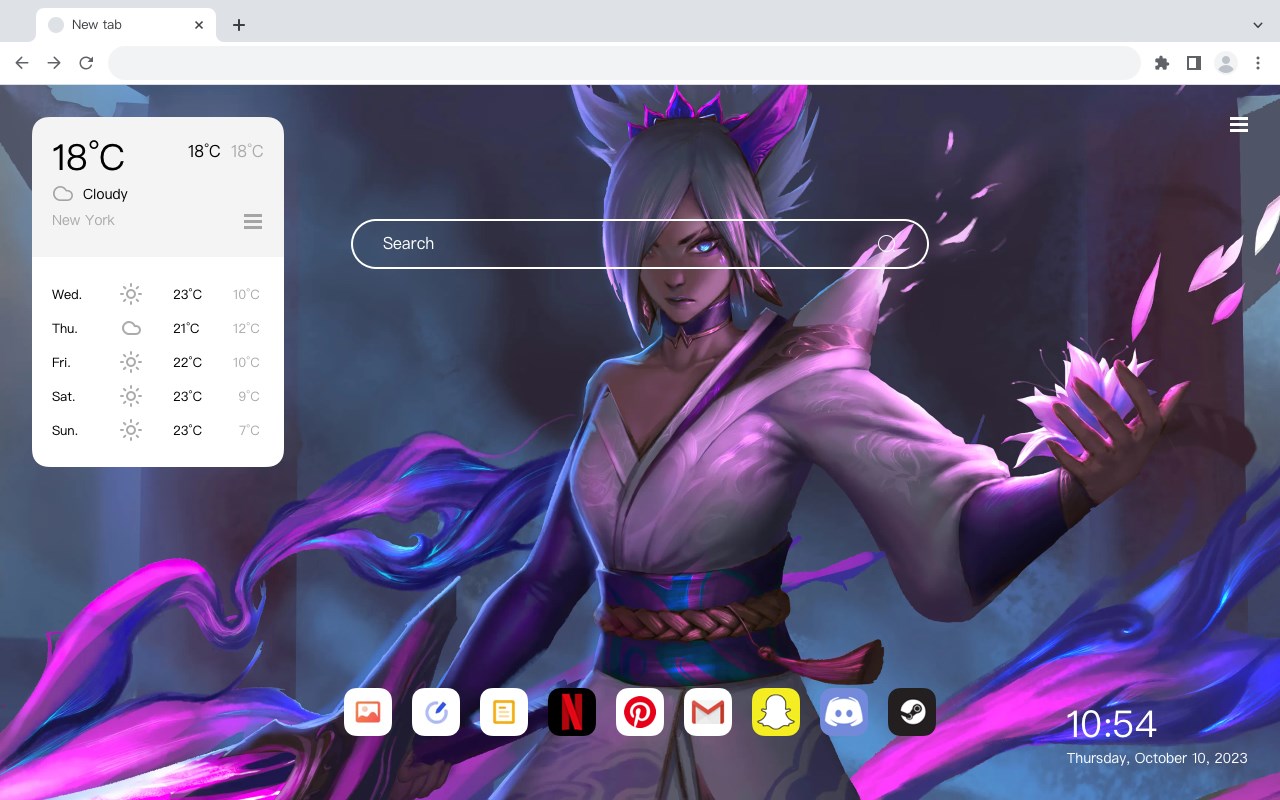
Task: Click Sunday's low temperature 7°C
Action: pyautogui.click(x=249, y=430)
